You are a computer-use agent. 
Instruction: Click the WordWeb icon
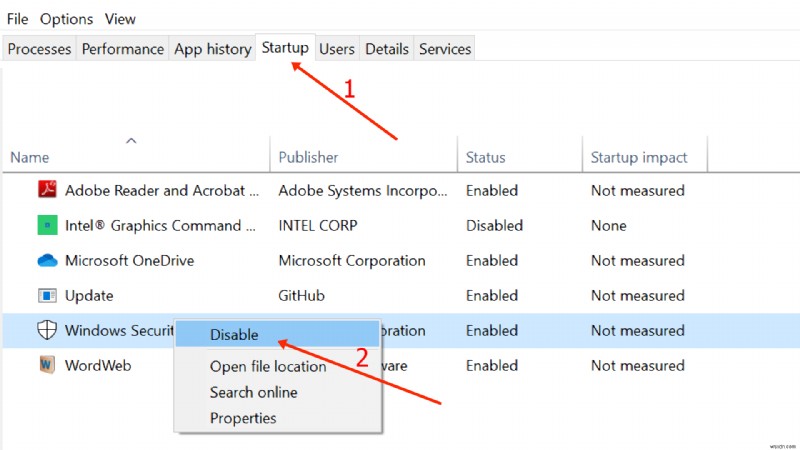(47, 365)
